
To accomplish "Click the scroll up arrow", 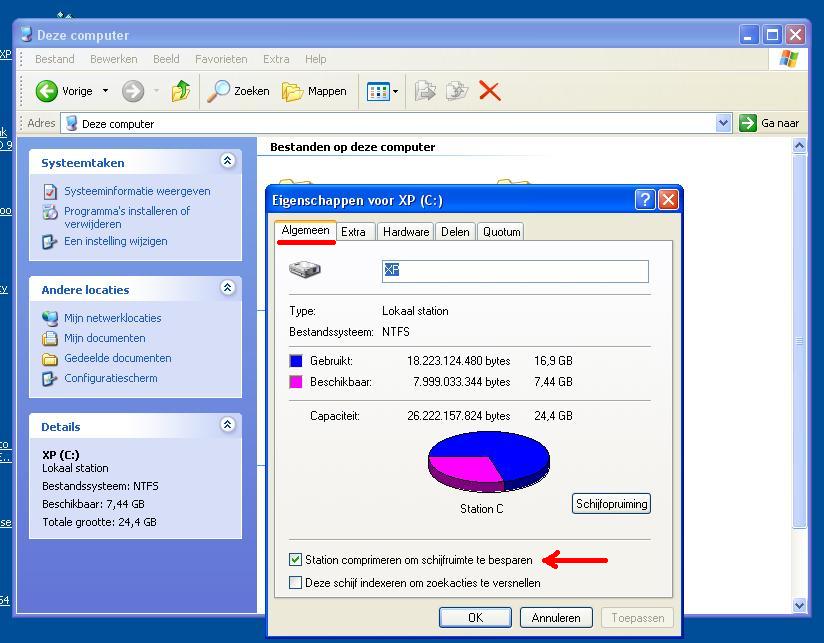I will (799, 146).
